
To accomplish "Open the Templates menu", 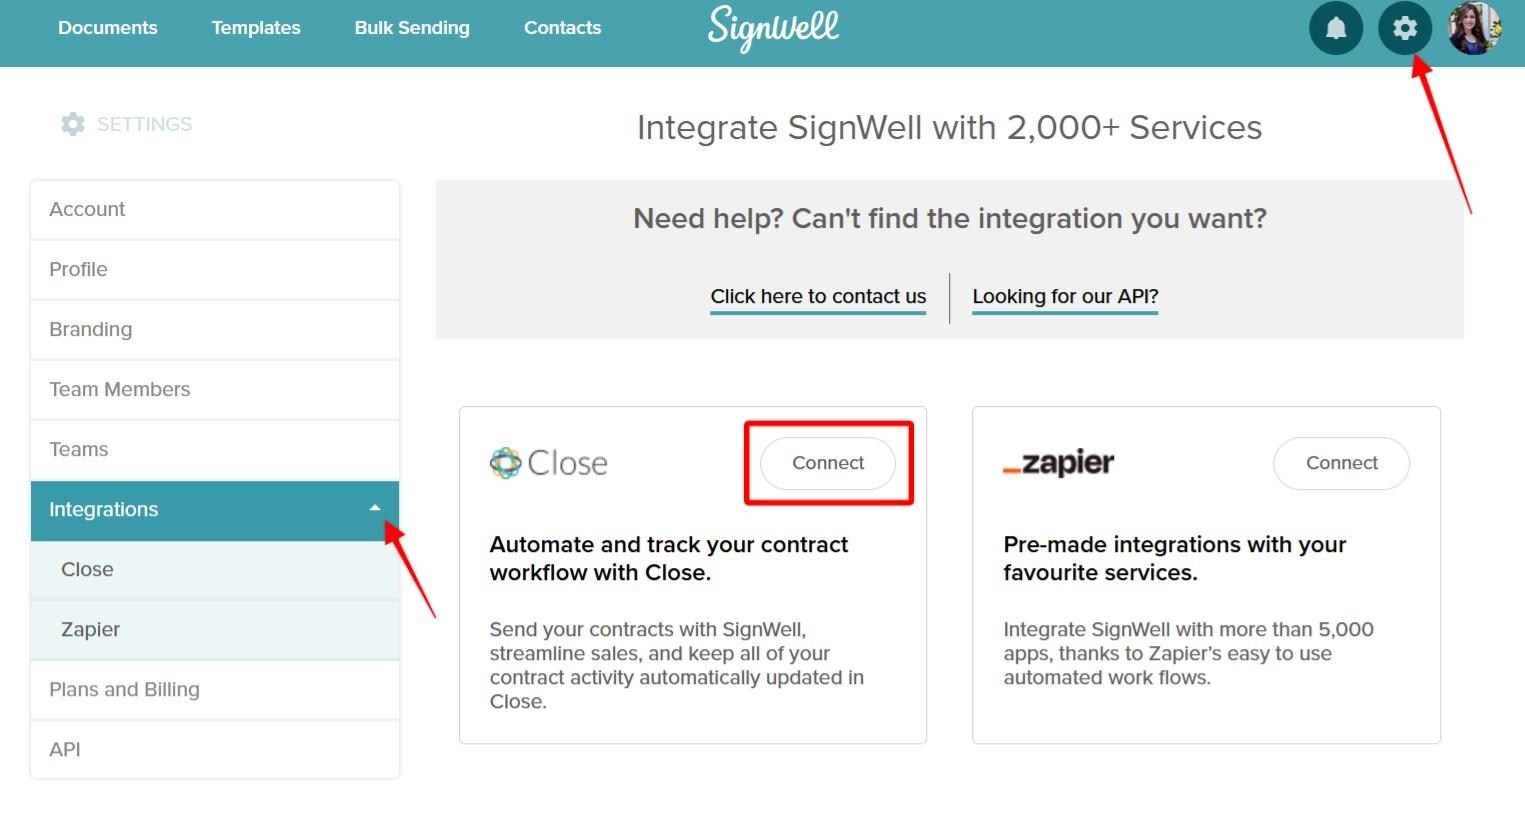I will (x=255, y=28).
